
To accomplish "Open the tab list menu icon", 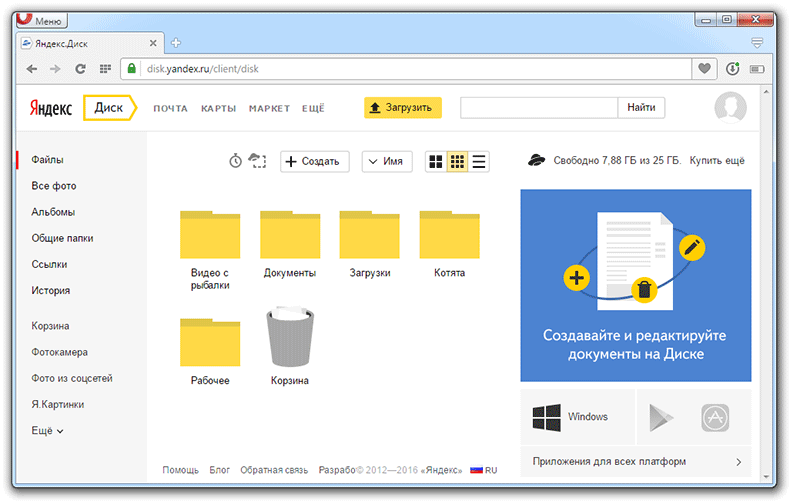I will [757, 43].
